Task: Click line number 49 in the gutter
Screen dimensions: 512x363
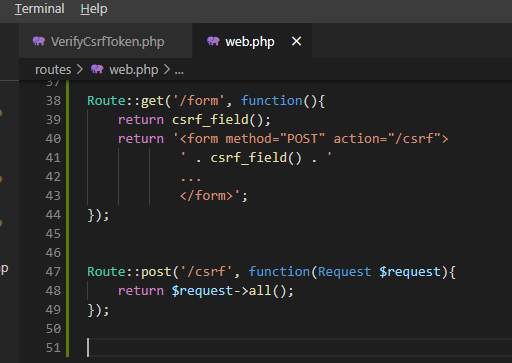Action: pyautogui.click(x=53, y=310)
